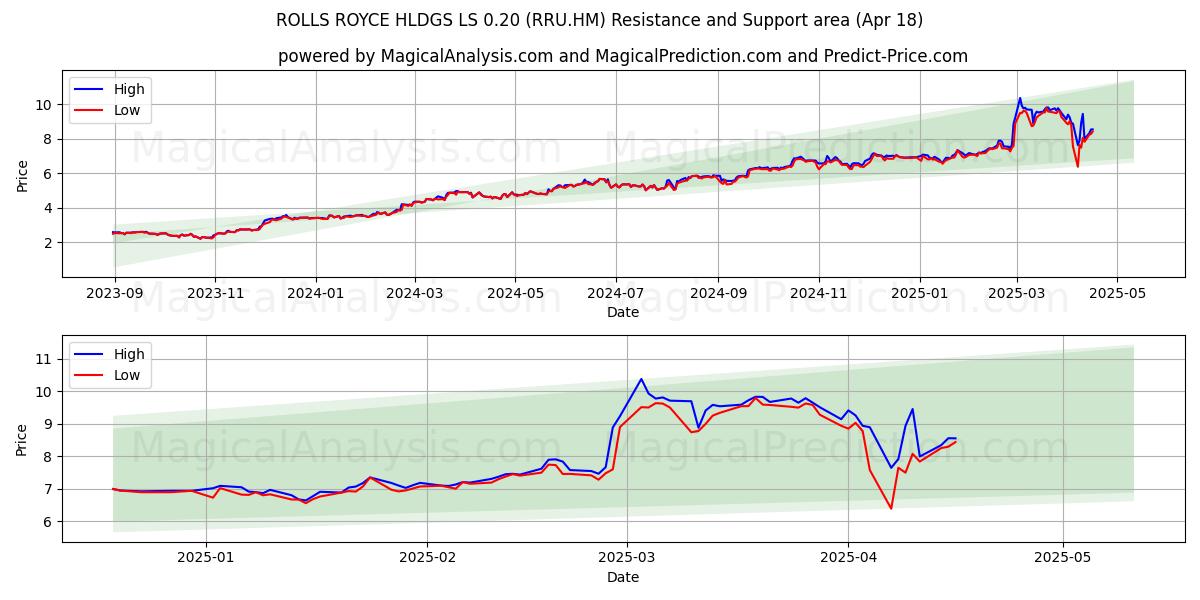
Task: Click price tick '7' on lower chart
Action: (48, 489)
